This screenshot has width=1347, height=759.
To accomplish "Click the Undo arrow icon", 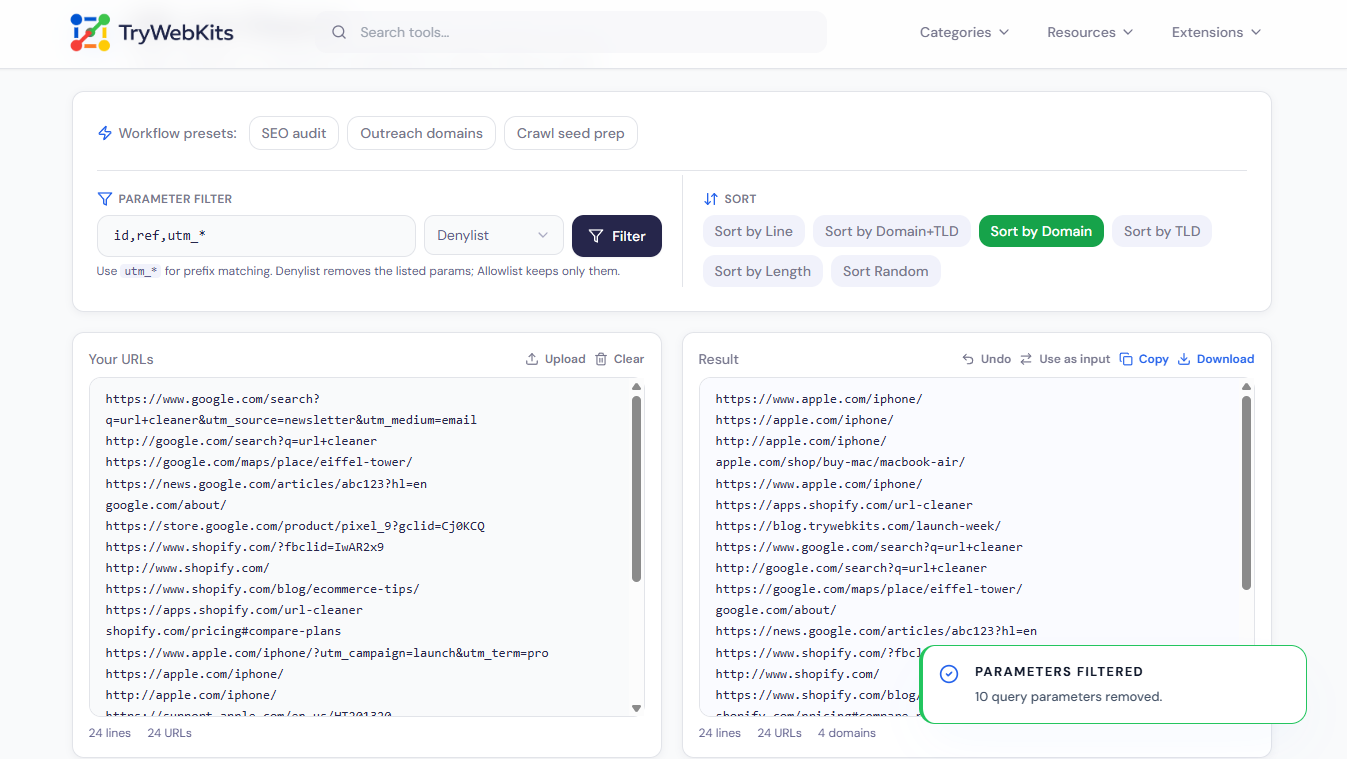I will [x=968, y=359].
